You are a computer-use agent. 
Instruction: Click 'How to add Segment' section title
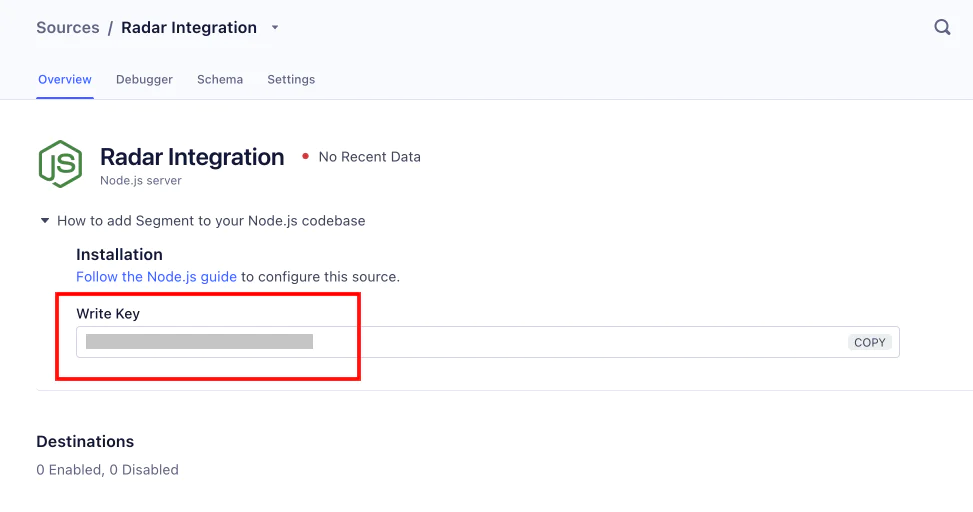(211, 221)
